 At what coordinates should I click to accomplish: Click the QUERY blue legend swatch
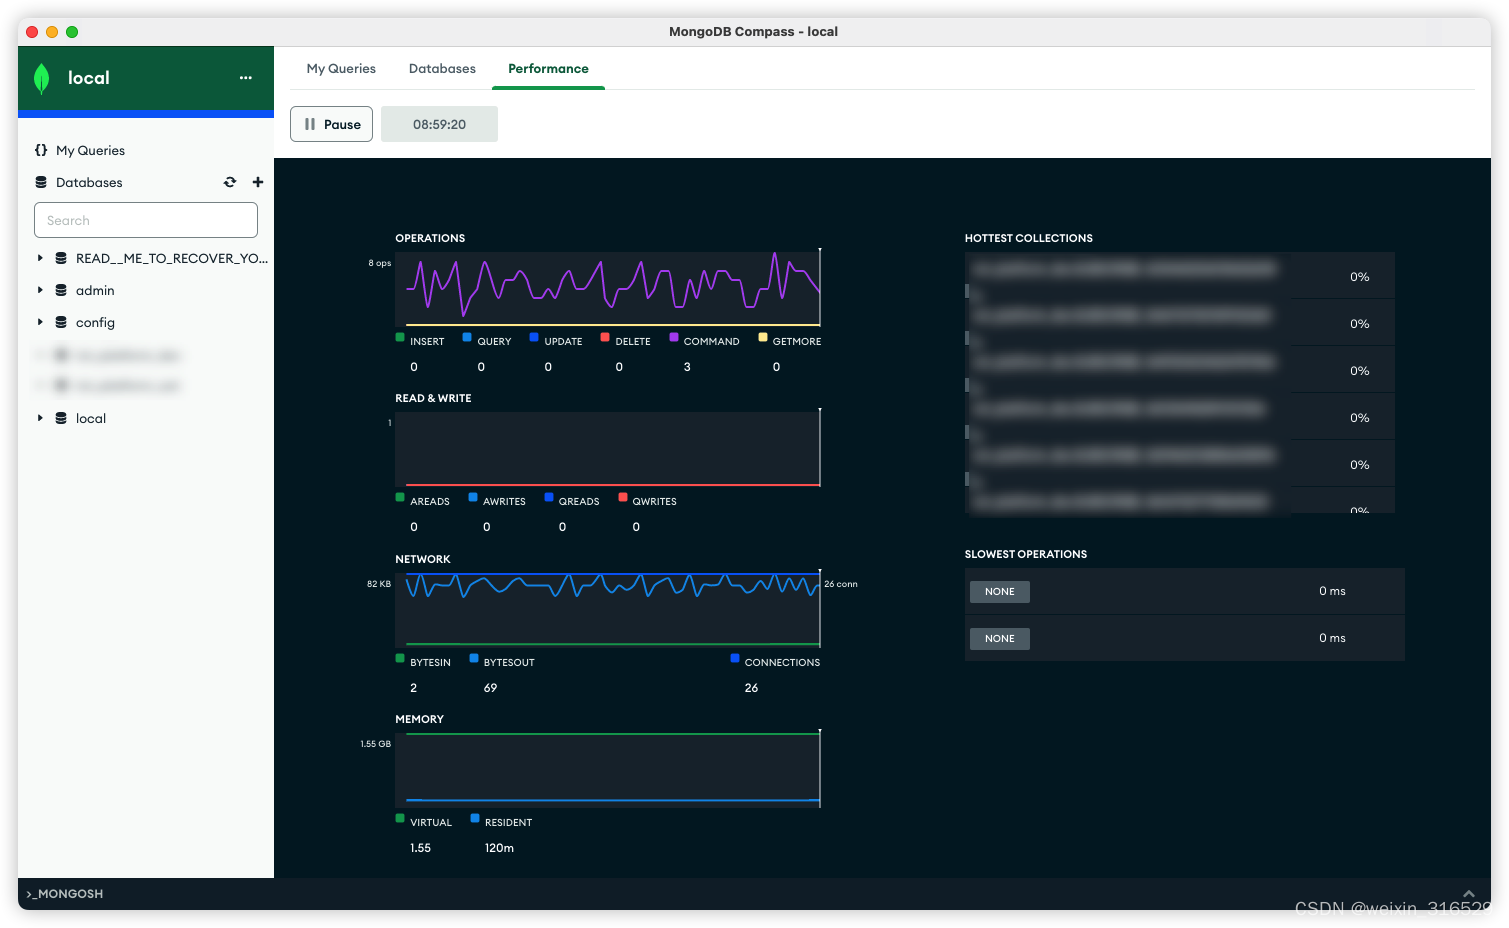click(467, 338)
